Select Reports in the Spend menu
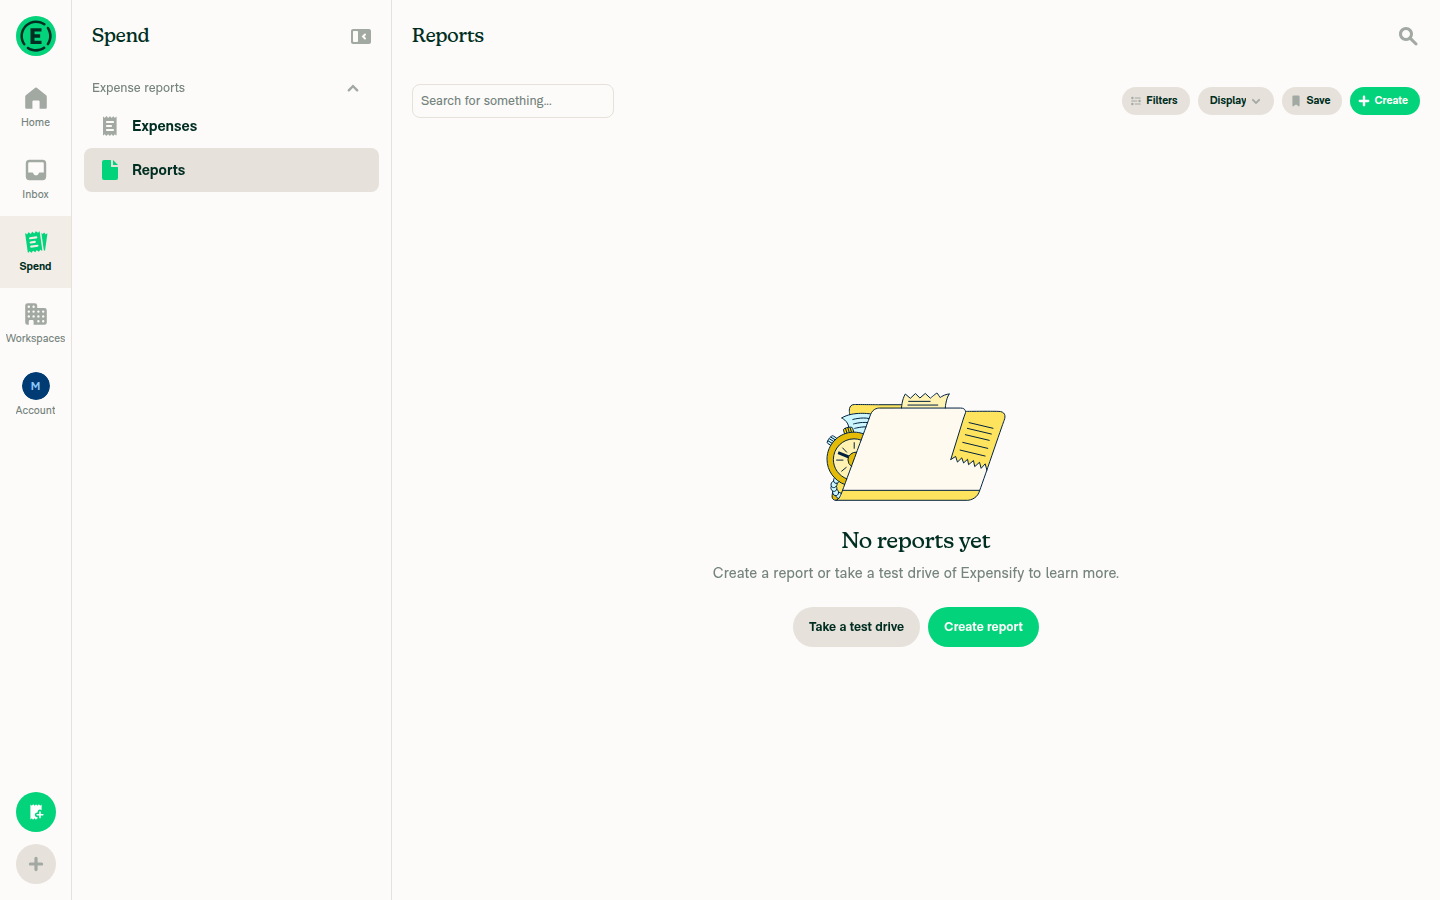 pyautogui.click(x=232, y=170)
